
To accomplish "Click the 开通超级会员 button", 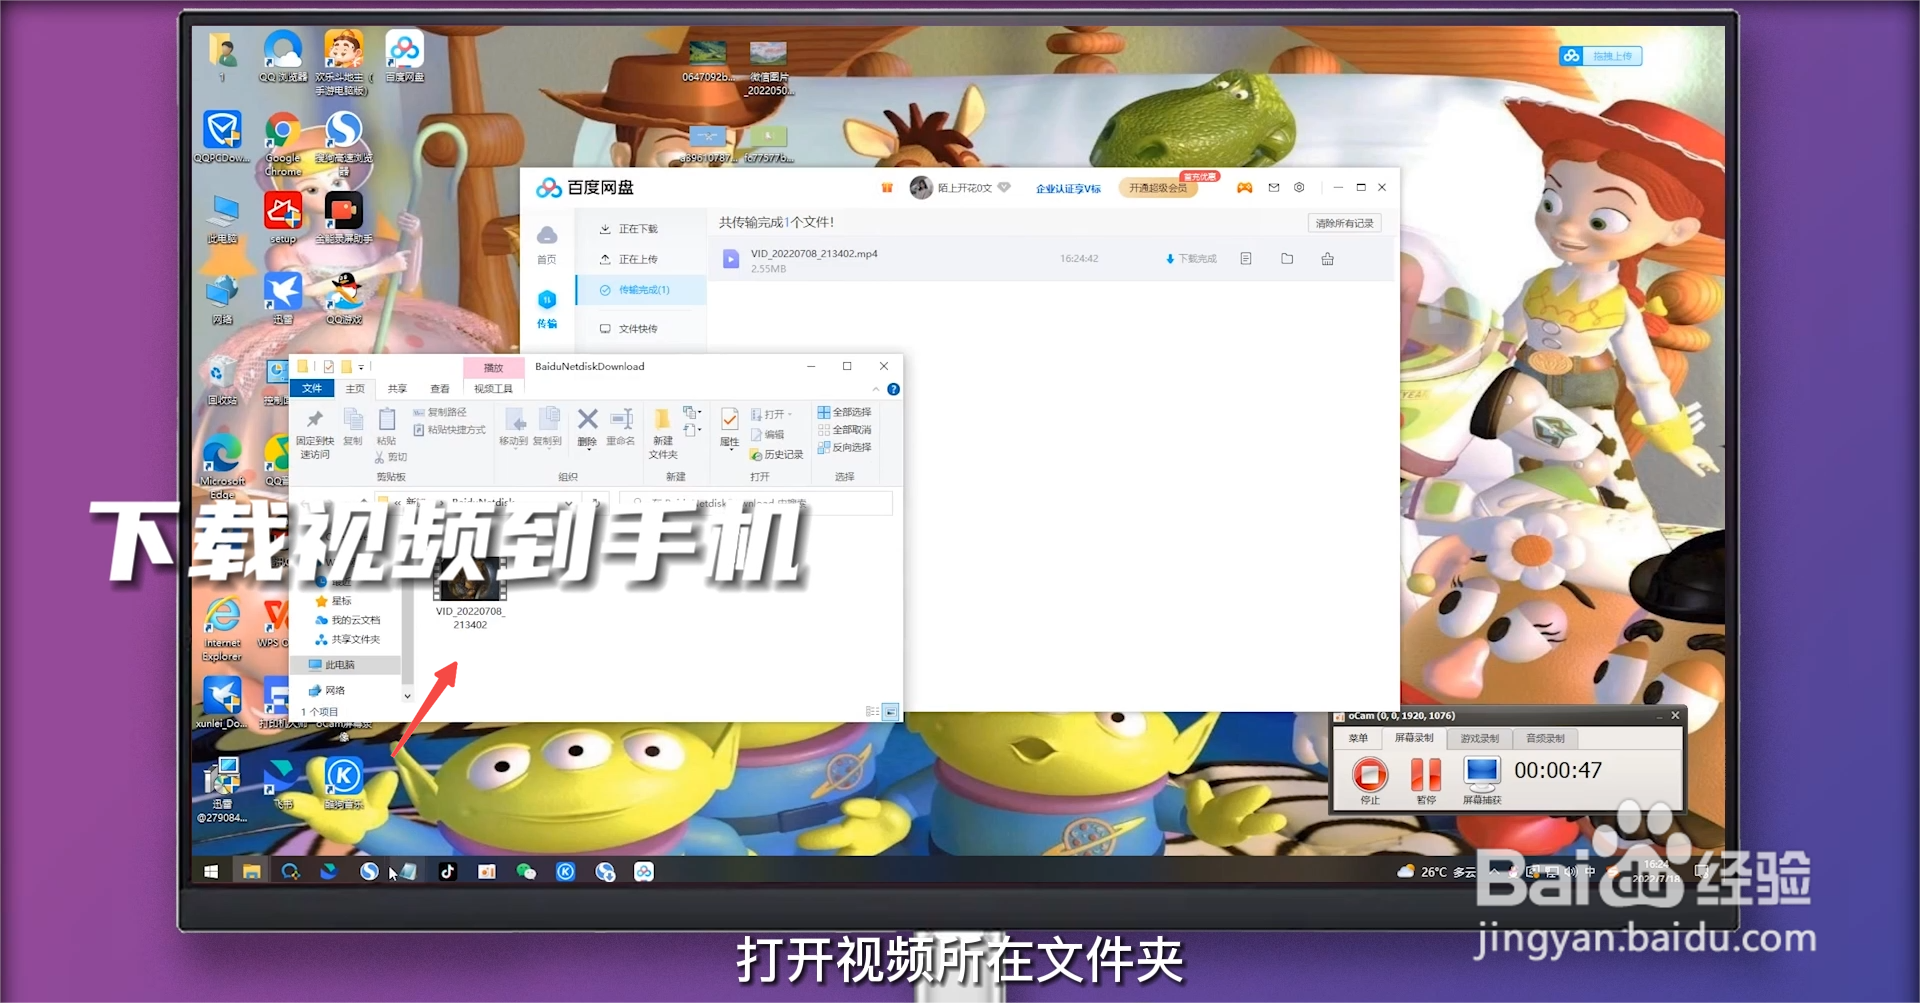I will pos(1158,188).
